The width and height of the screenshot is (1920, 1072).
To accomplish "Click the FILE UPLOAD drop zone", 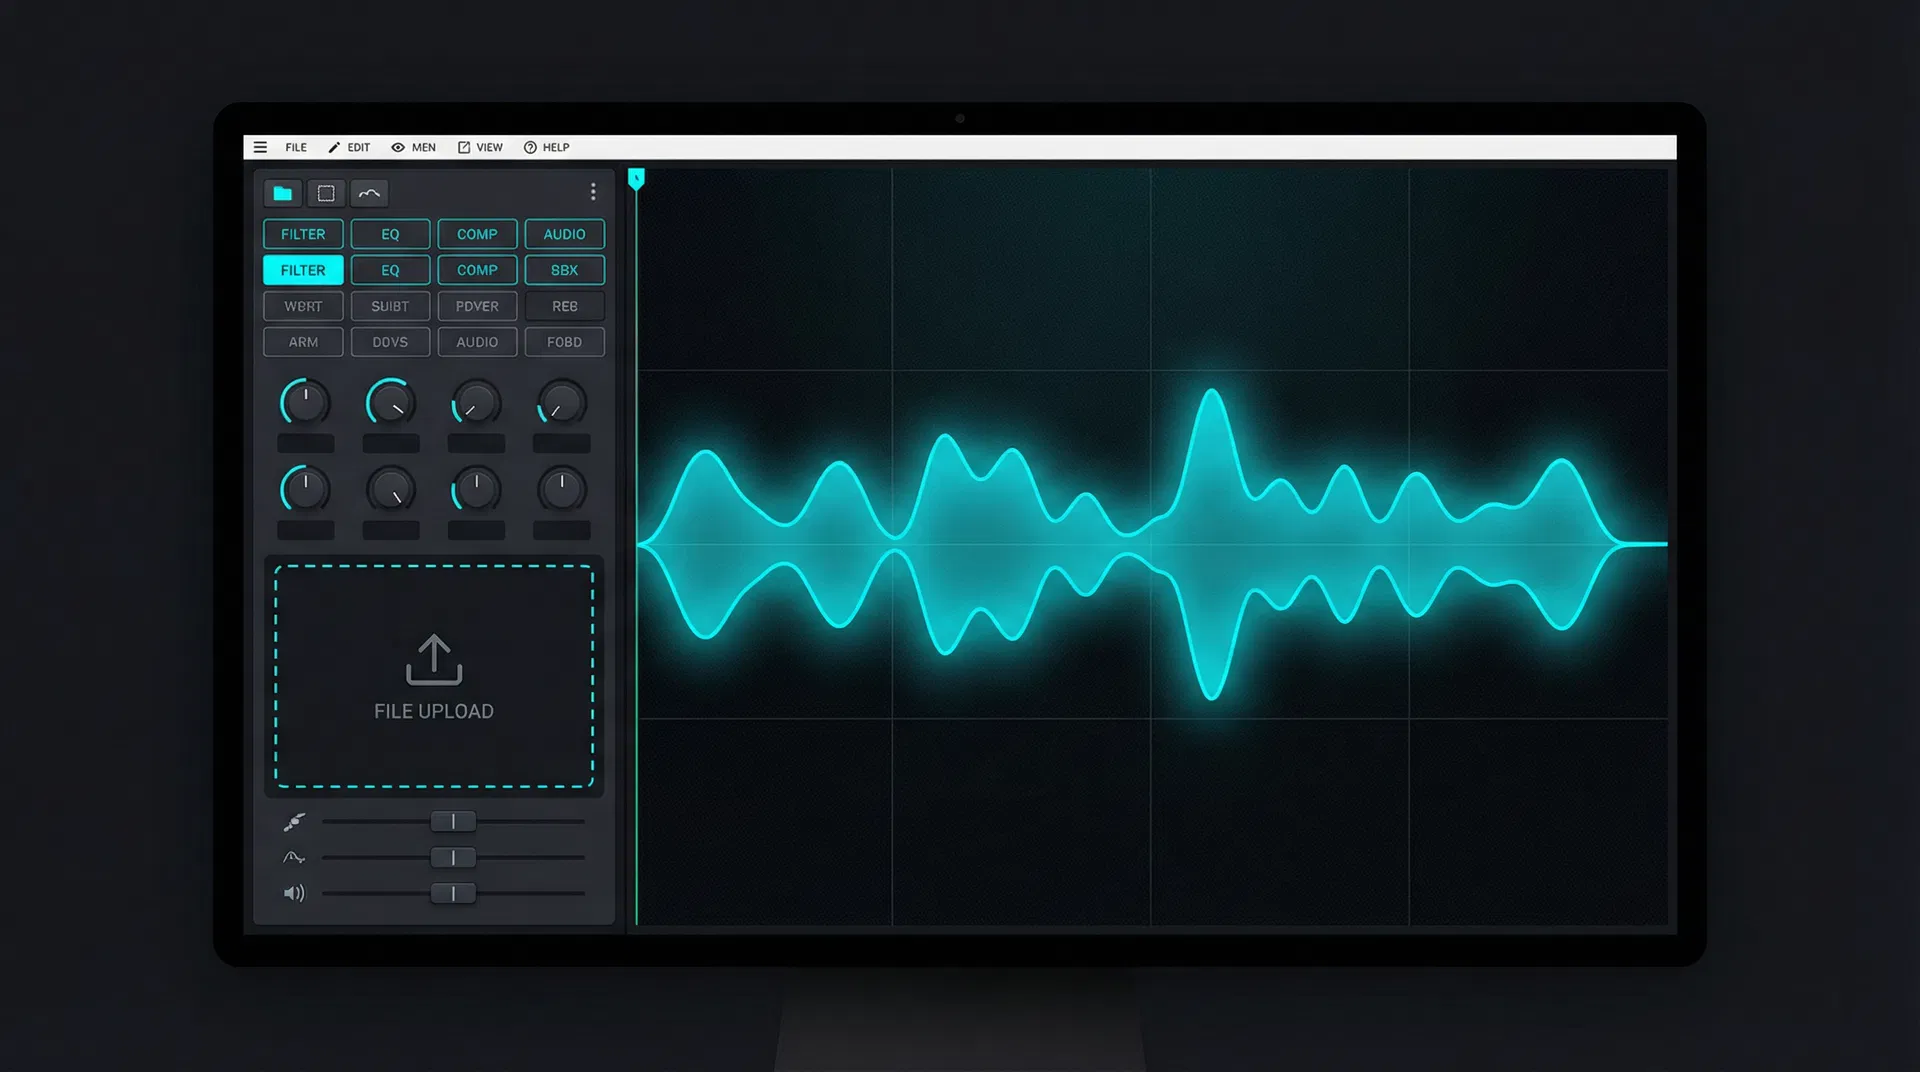I will (434, 676).
